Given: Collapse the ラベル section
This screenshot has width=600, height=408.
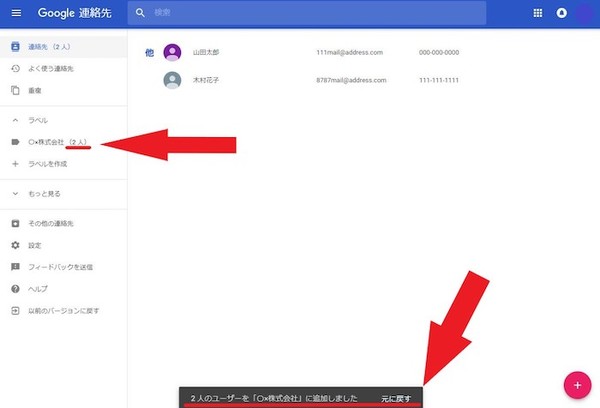Looking at the screenshot, I should (15, 120).
